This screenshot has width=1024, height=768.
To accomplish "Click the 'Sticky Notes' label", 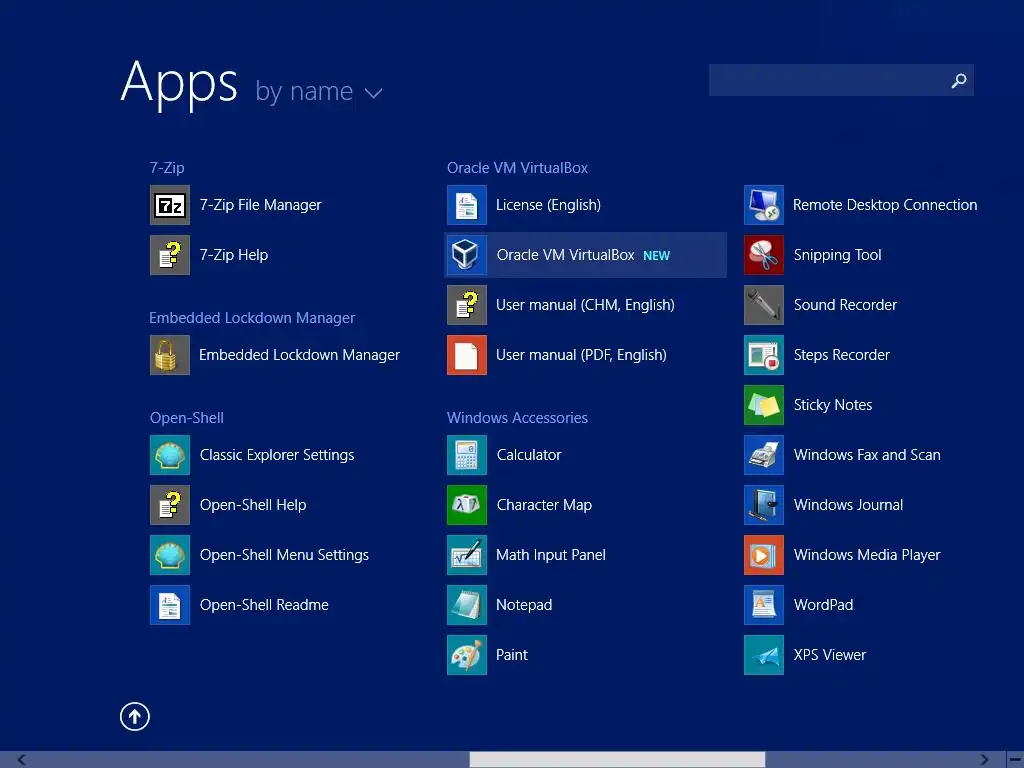I will (x=833, y=405).
